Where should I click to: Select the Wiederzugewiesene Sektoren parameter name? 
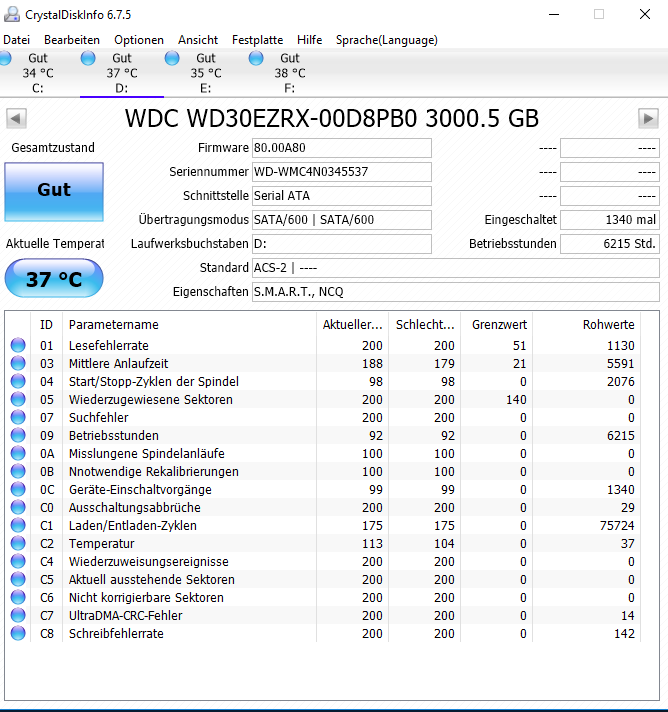[150, 400]
